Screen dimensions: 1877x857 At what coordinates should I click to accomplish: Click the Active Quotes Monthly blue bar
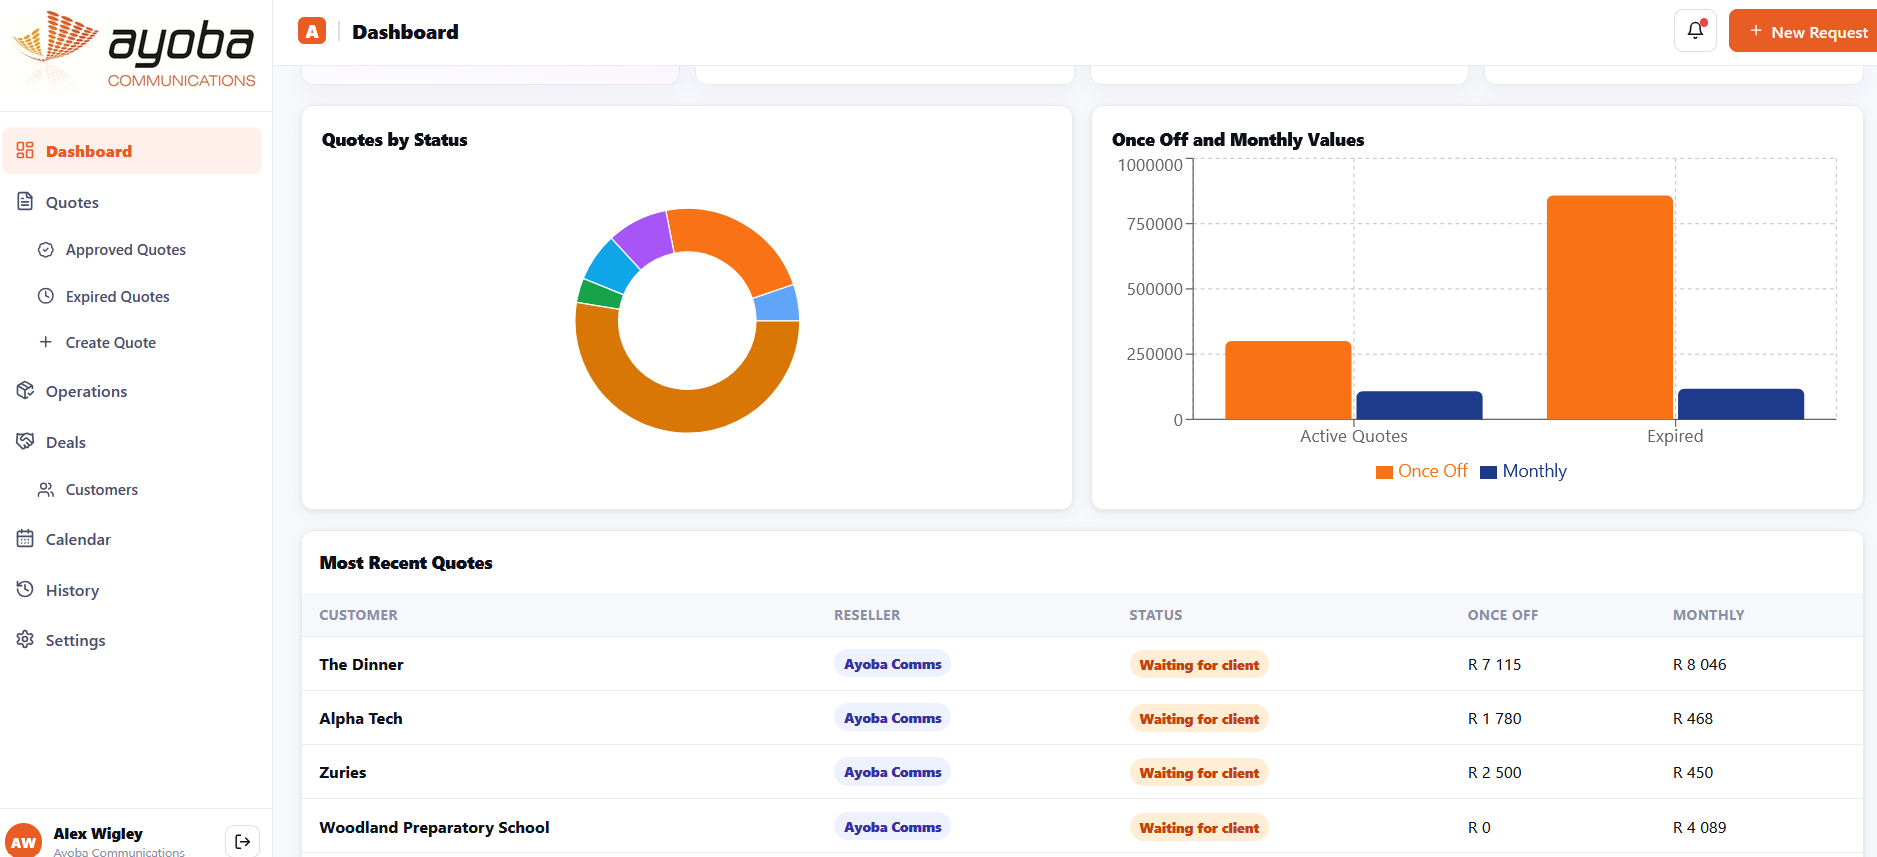pos(1419,405)
